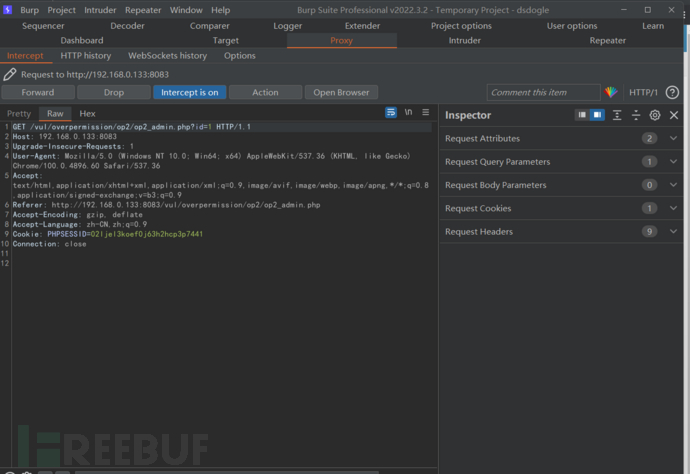Image resolution: width=690 pixels, height=474 pixels.
Task: Close the Inspector panel
Action: (674, 115)
